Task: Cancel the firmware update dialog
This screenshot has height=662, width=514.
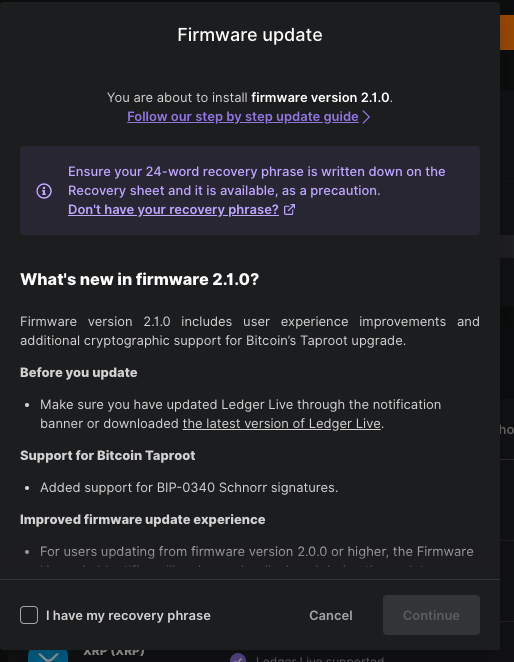Action: (x=331, y=615)
